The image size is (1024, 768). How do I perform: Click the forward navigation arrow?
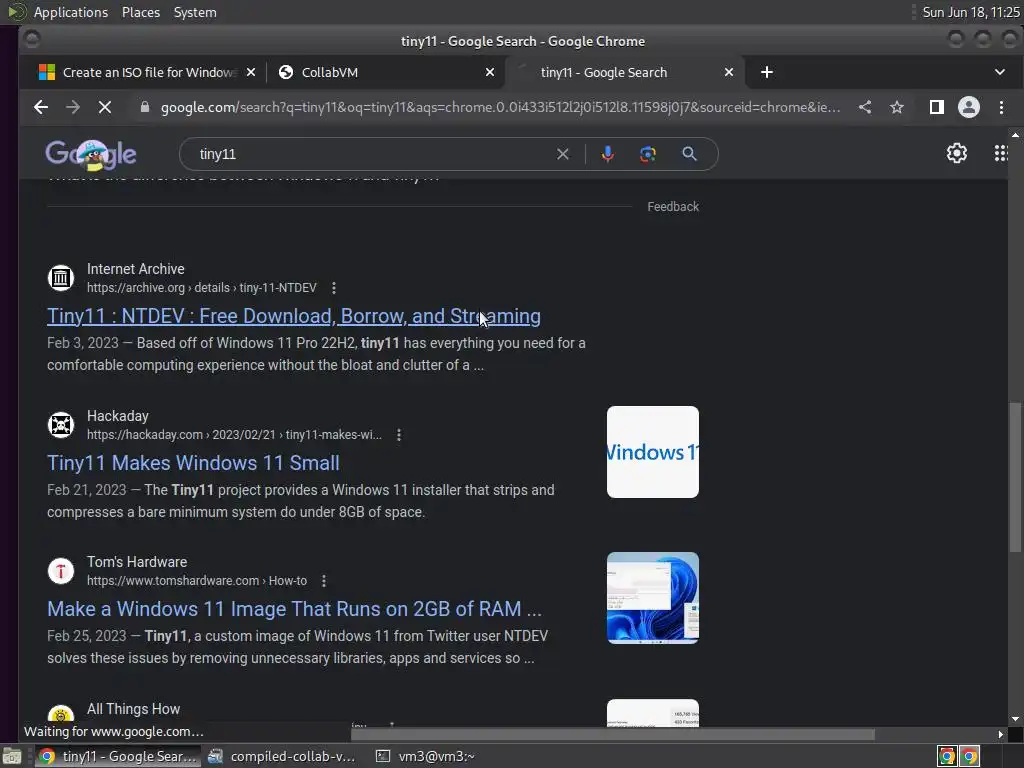72,107
